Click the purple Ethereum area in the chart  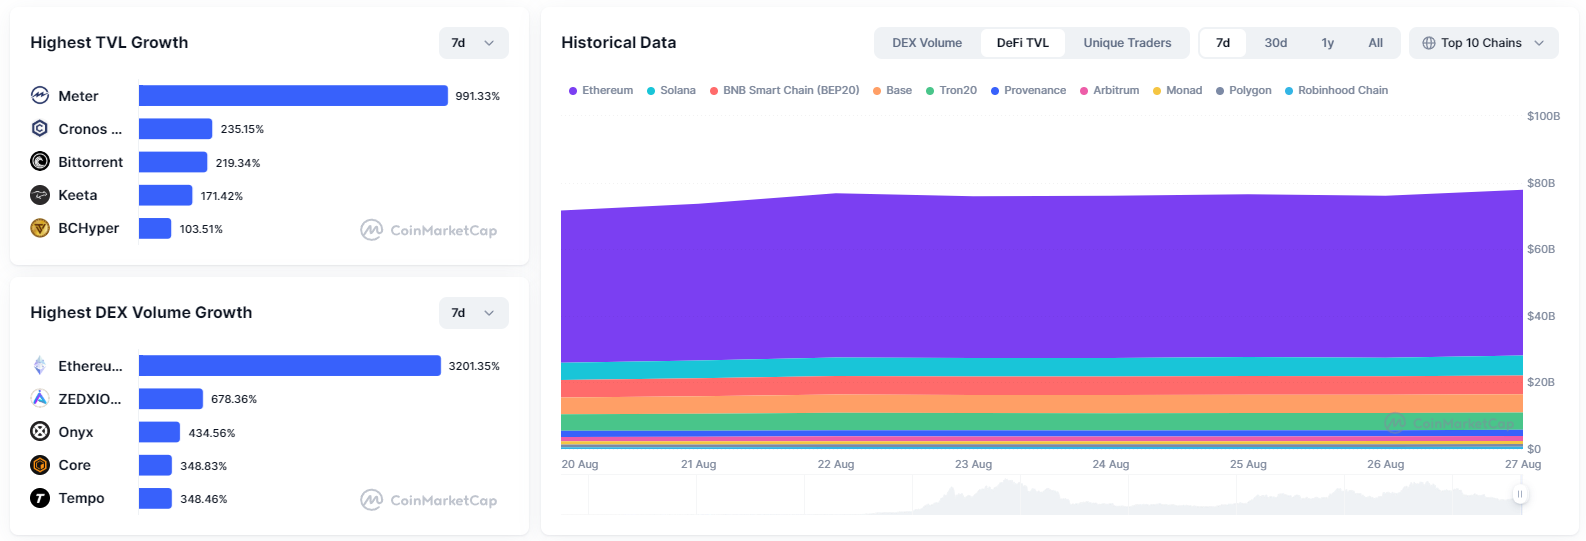1040,275
